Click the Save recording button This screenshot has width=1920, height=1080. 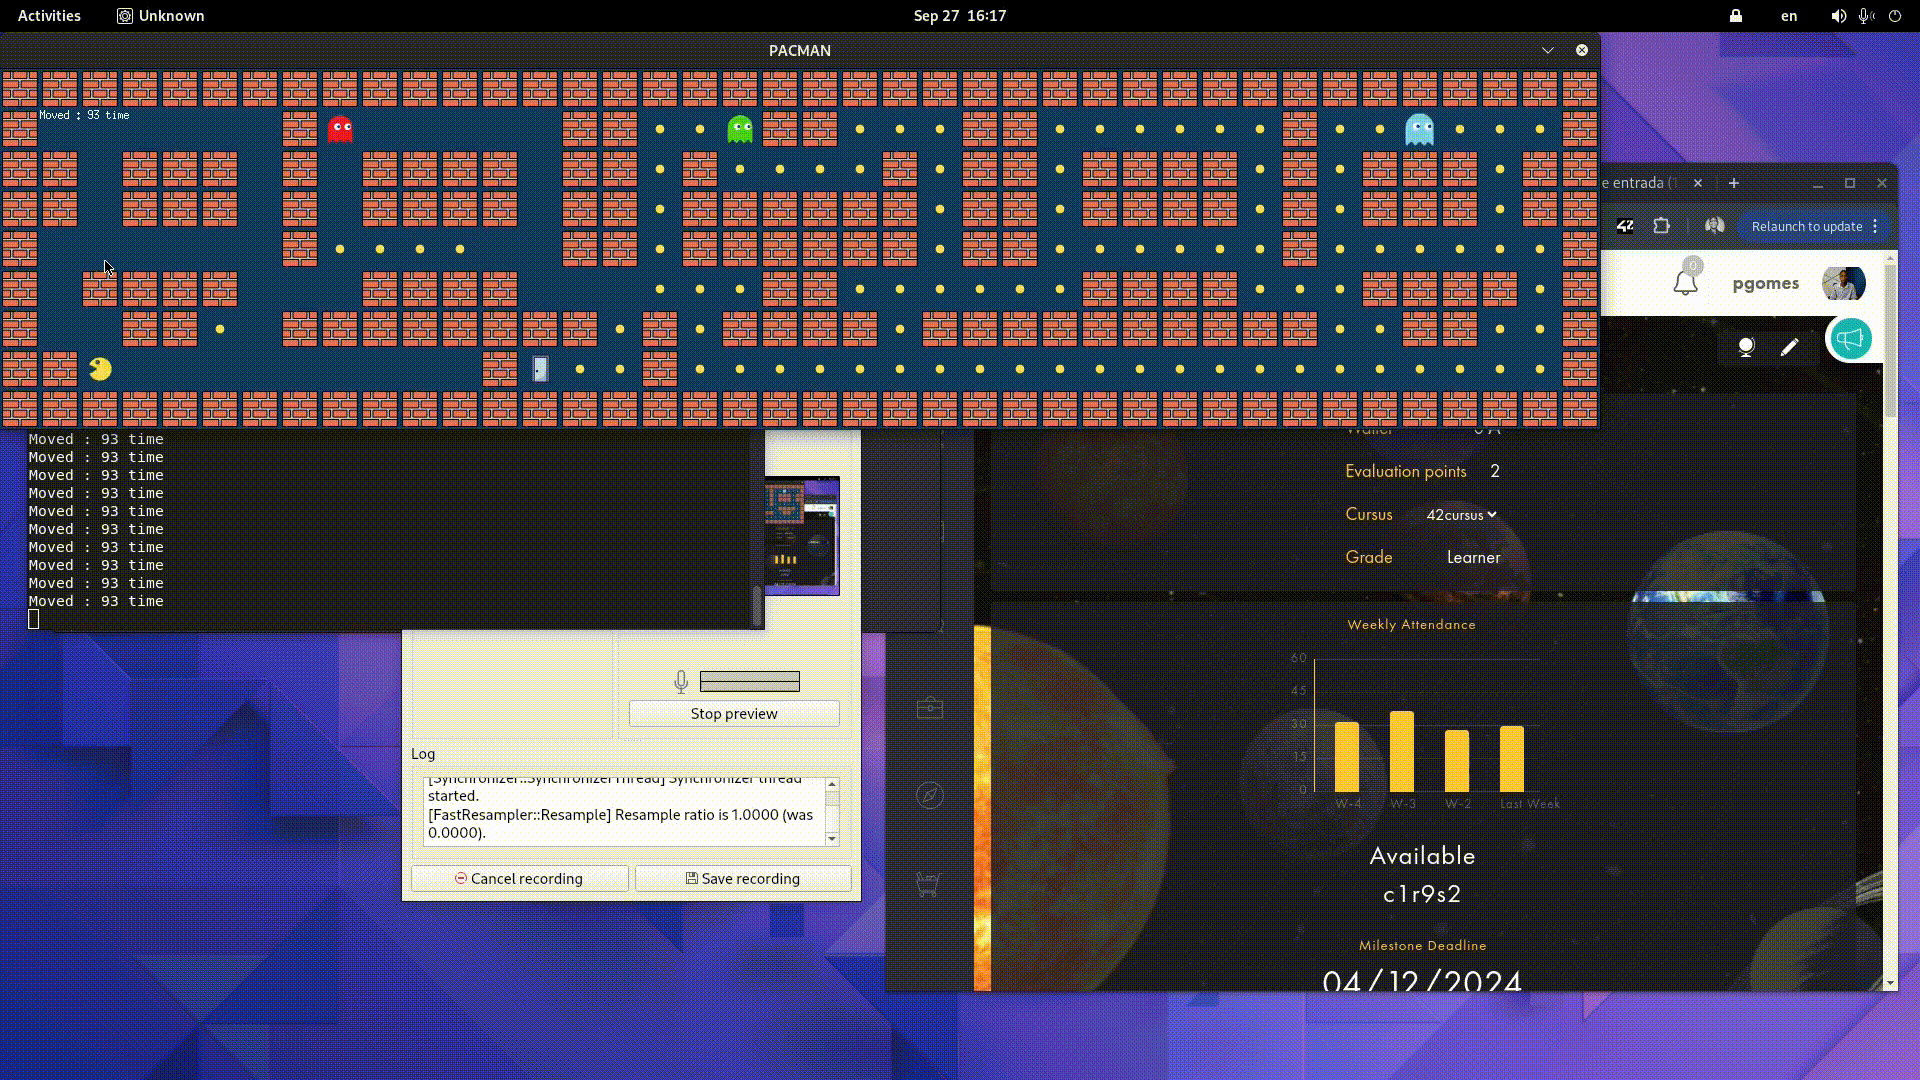[743, 879]
